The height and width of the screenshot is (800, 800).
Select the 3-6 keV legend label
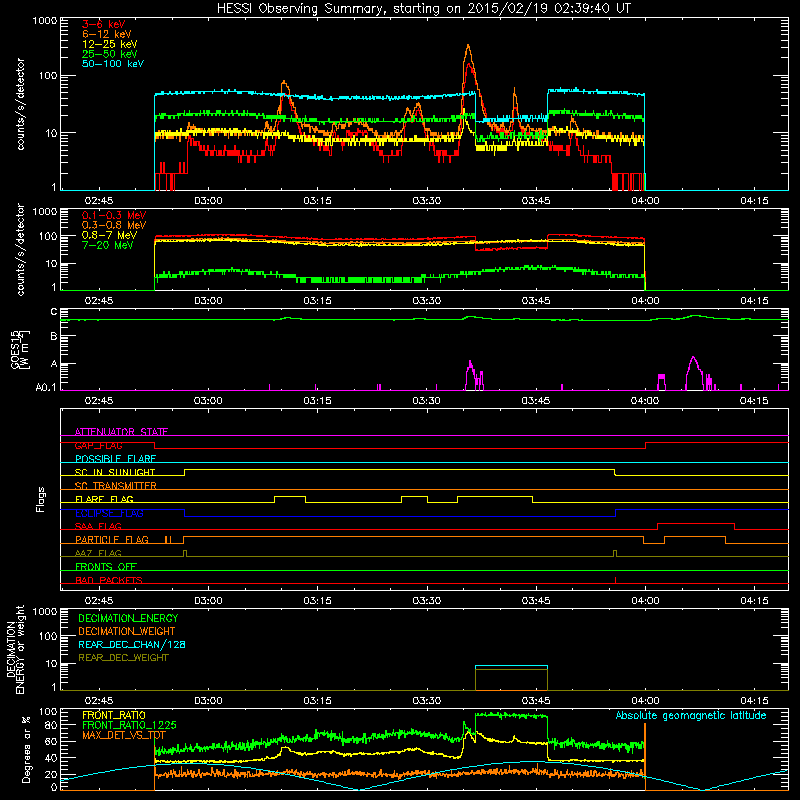(x=104, y=24)
